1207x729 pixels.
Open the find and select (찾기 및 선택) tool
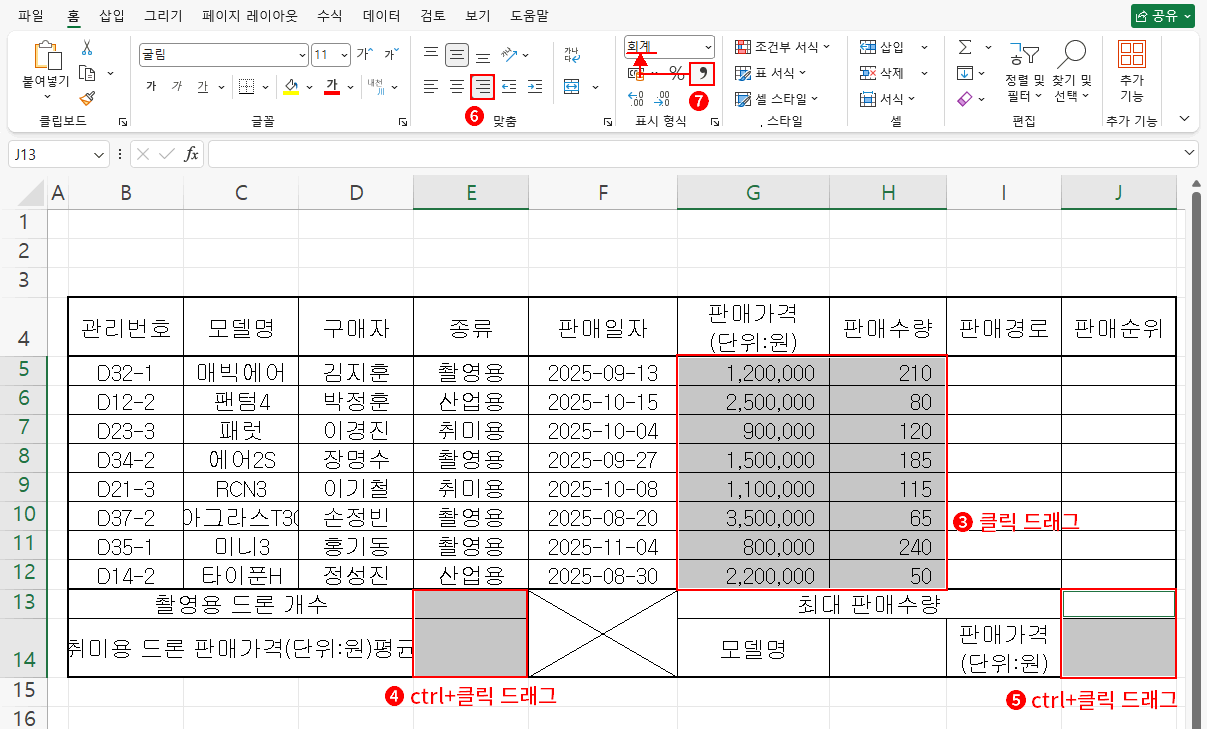click(1073, 70)
